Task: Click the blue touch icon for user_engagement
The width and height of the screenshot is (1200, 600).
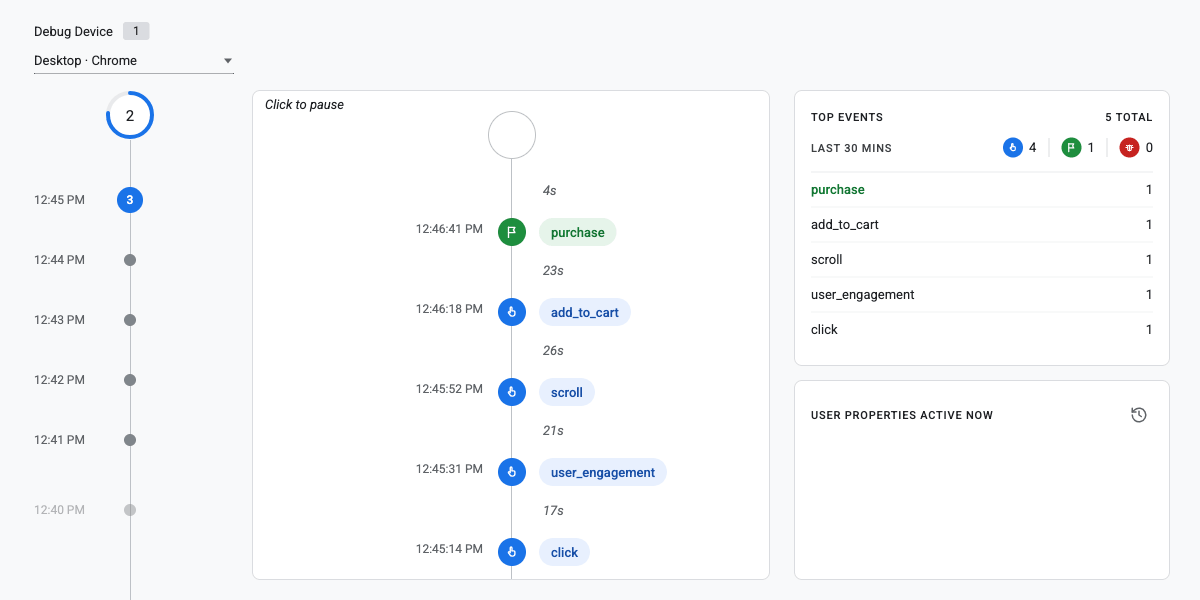Action: coord(512,472)
